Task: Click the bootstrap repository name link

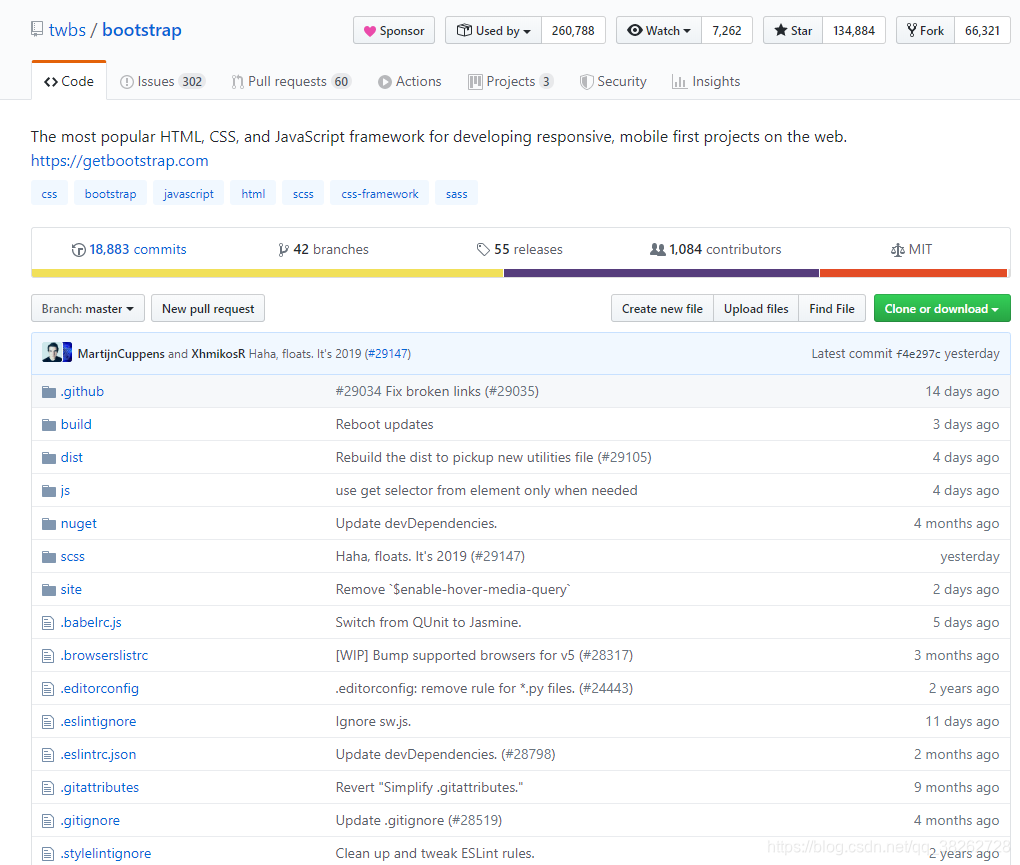Action: (142, 30)
